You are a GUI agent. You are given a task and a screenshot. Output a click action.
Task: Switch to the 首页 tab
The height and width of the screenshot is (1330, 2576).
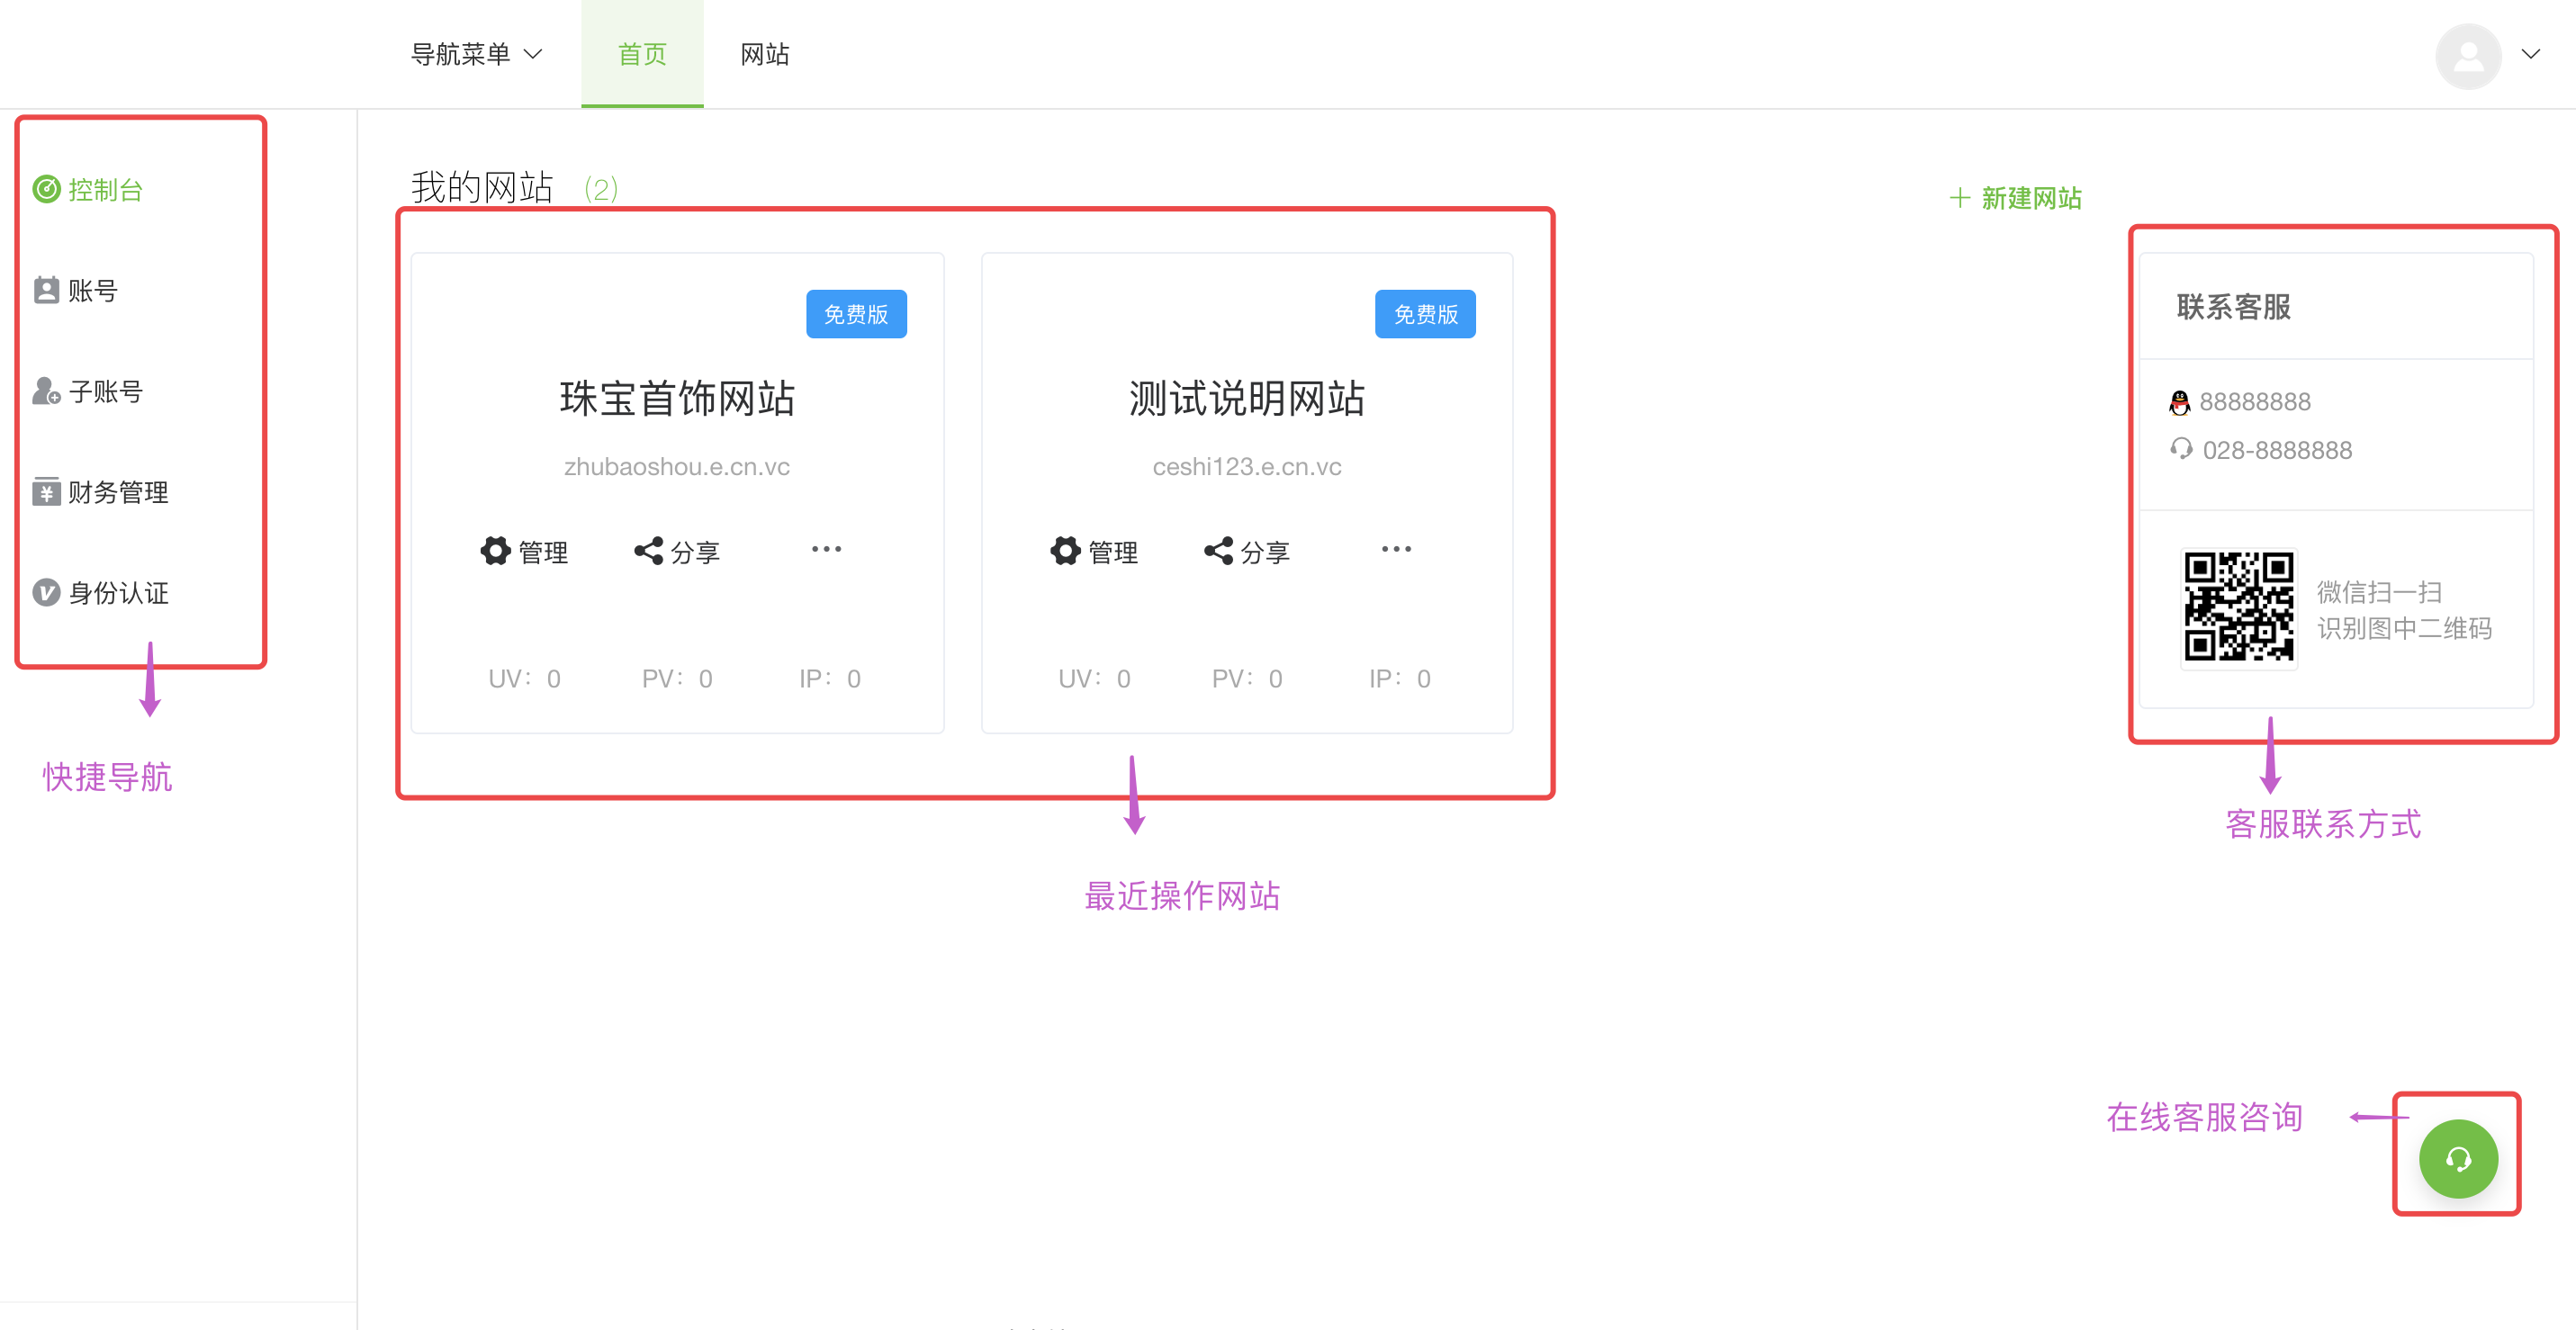pos(642,54)
